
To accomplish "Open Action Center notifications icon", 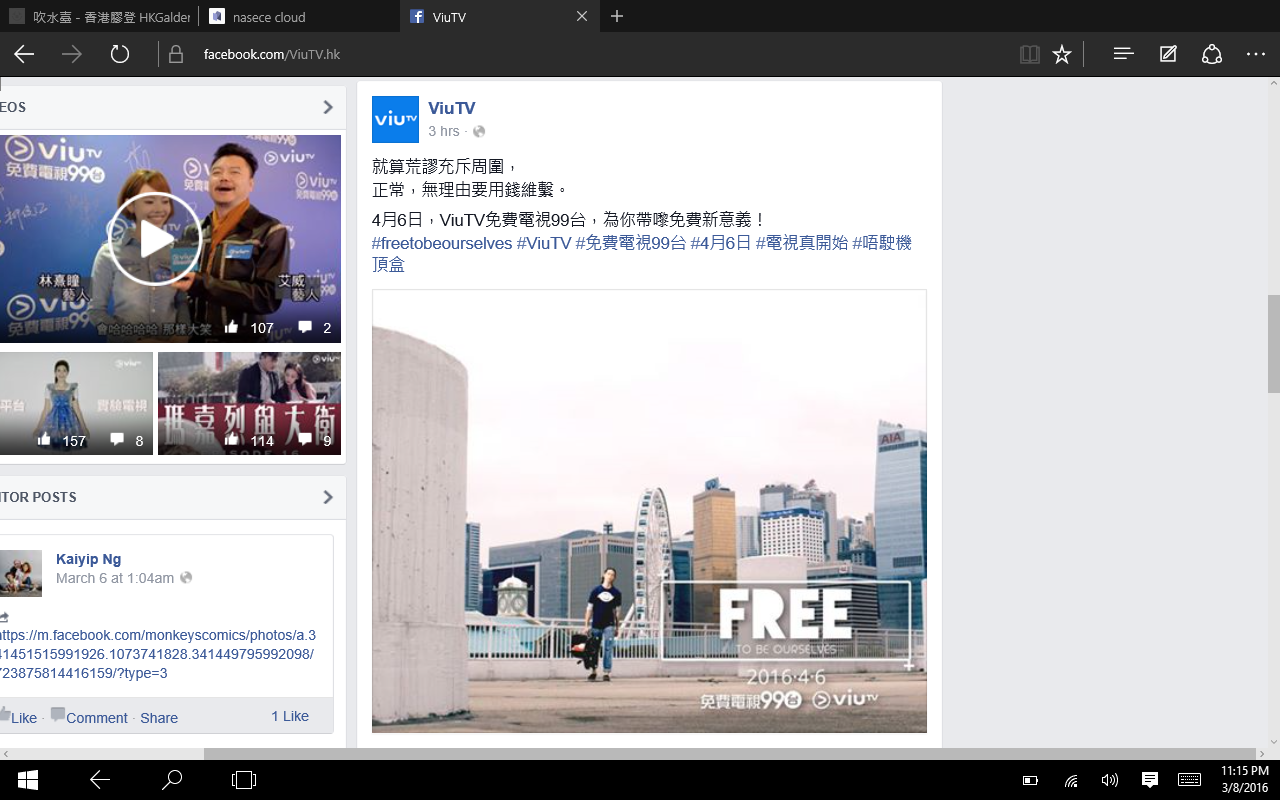I will pos(1149,780).
